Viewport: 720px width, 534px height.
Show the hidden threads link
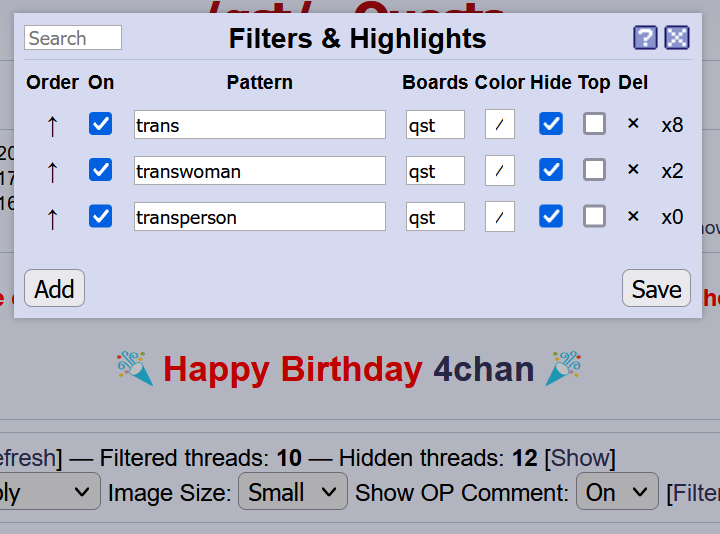[579, 458]
